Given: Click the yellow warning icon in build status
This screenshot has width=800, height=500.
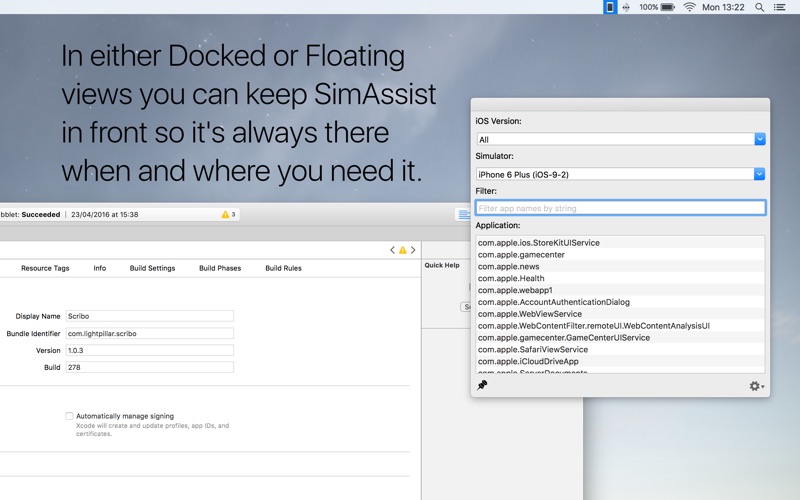Looking at the screenshot, I should coord(225,214).
